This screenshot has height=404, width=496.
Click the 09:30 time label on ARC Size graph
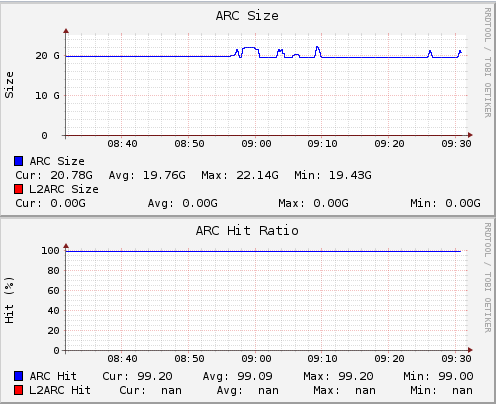tap(456, 144)
